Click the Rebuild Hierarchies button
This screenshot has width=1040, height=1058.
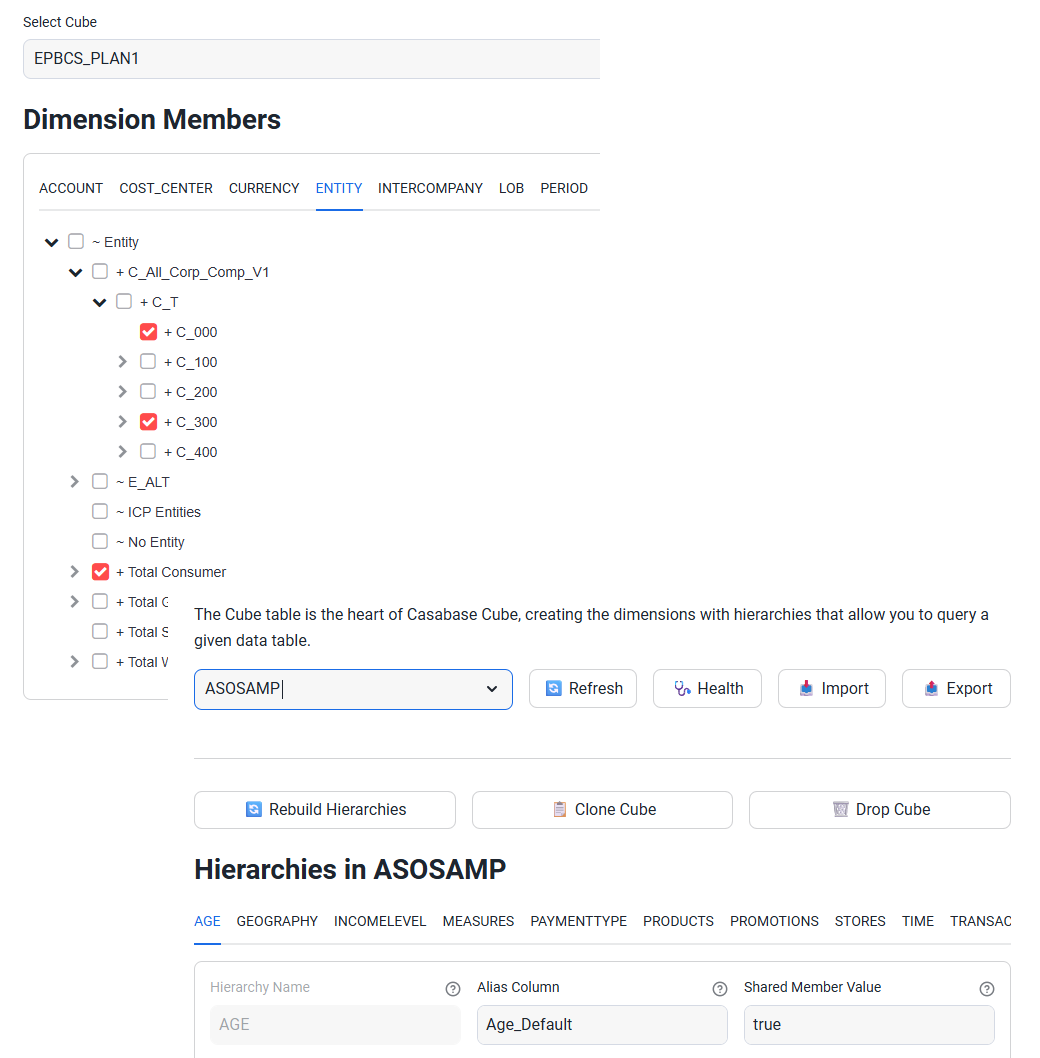pos(324,810)
